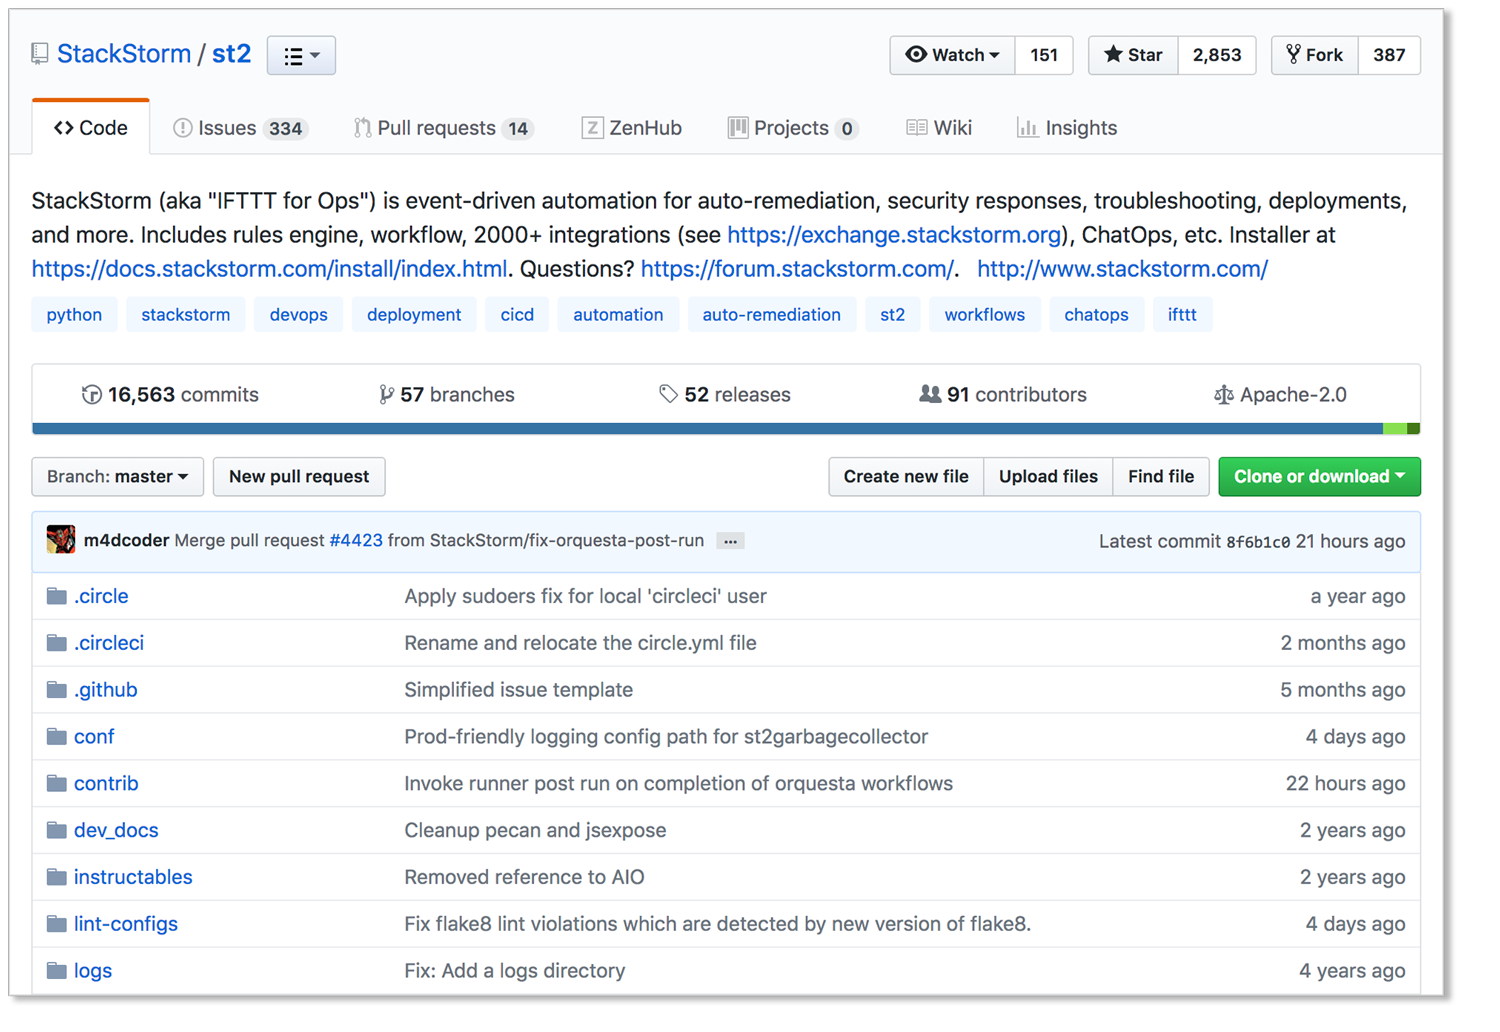The height and width of the screenshot is (1032, 1500).
Task: Click Upload files
Action: [x=1048, y=477]
